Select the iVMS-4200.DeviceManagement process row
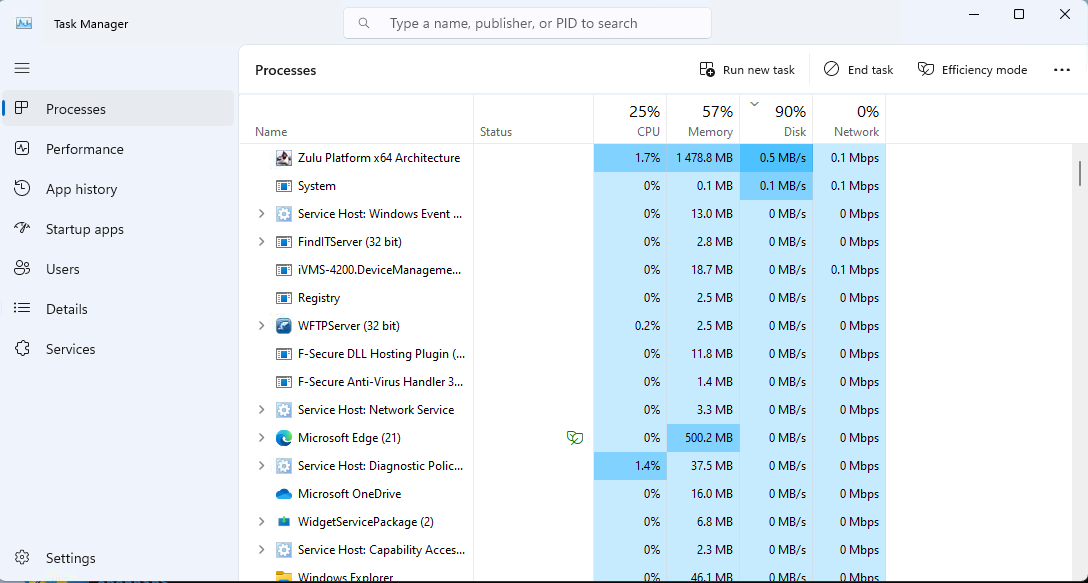This screenshot has width=1088, height=583. pos(563,269)
